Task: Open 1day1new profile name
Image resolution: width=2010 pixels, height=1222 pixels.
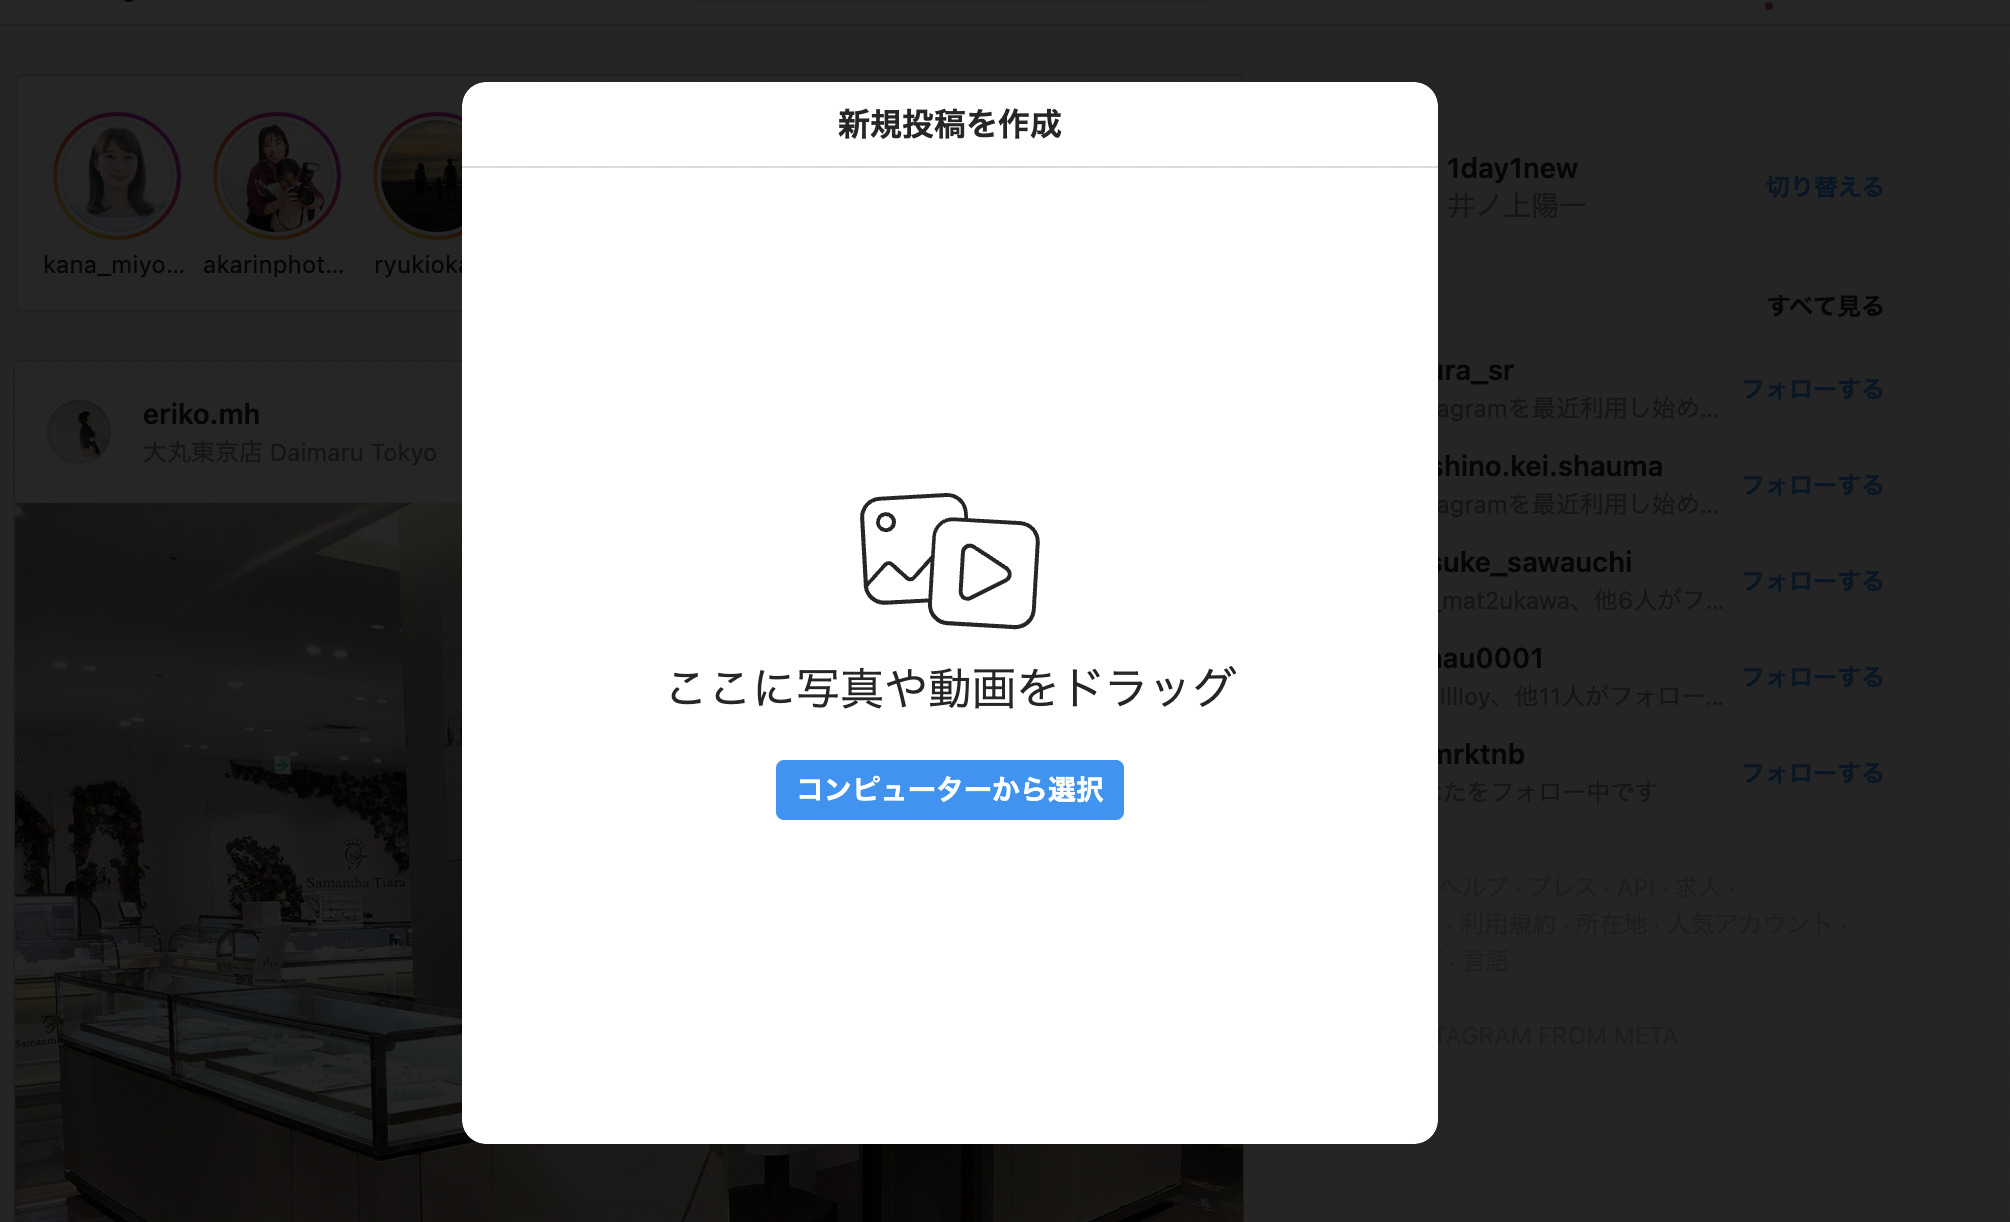Action: pyautogui.click(x=1511, y=168)
